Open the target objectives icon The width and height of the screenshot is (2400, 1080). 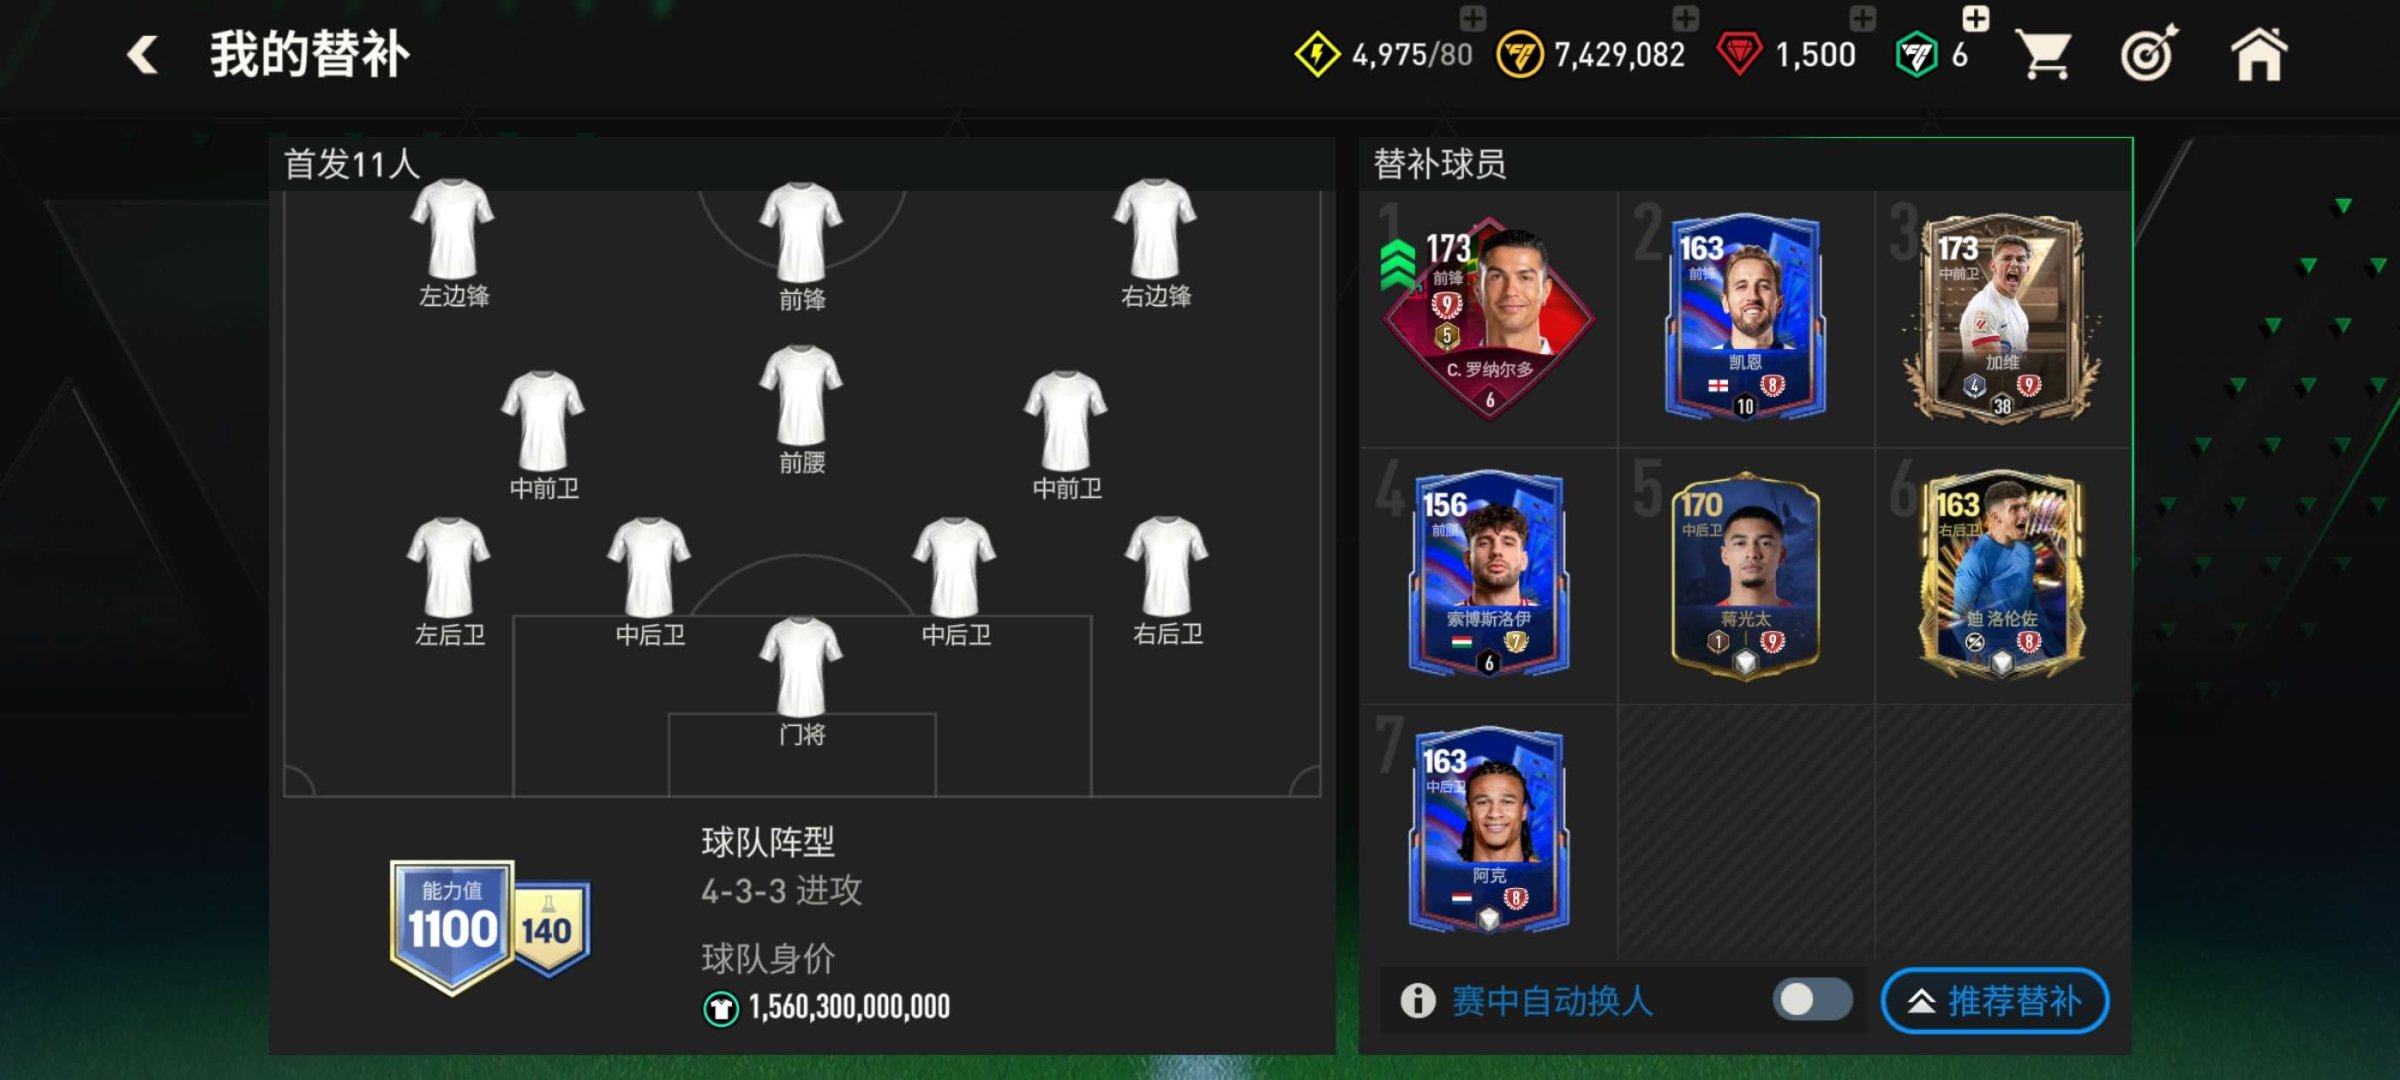point(2149,54)
